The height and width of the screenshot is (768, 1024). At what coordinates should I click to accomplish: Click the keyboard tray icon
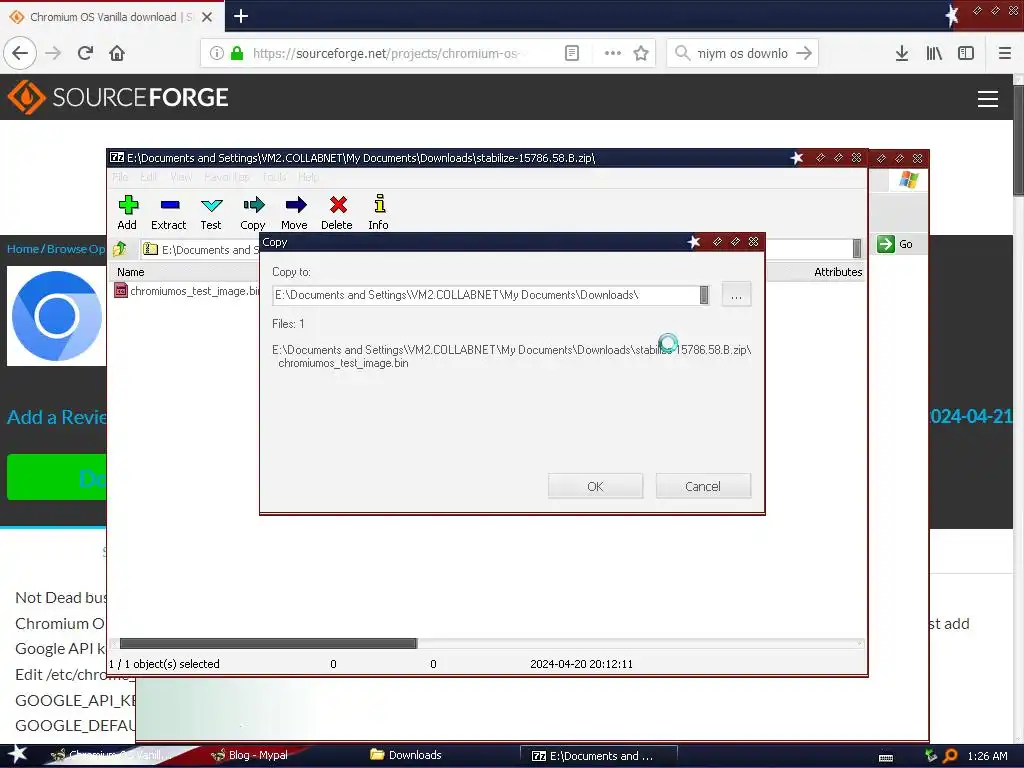point(886,757)
